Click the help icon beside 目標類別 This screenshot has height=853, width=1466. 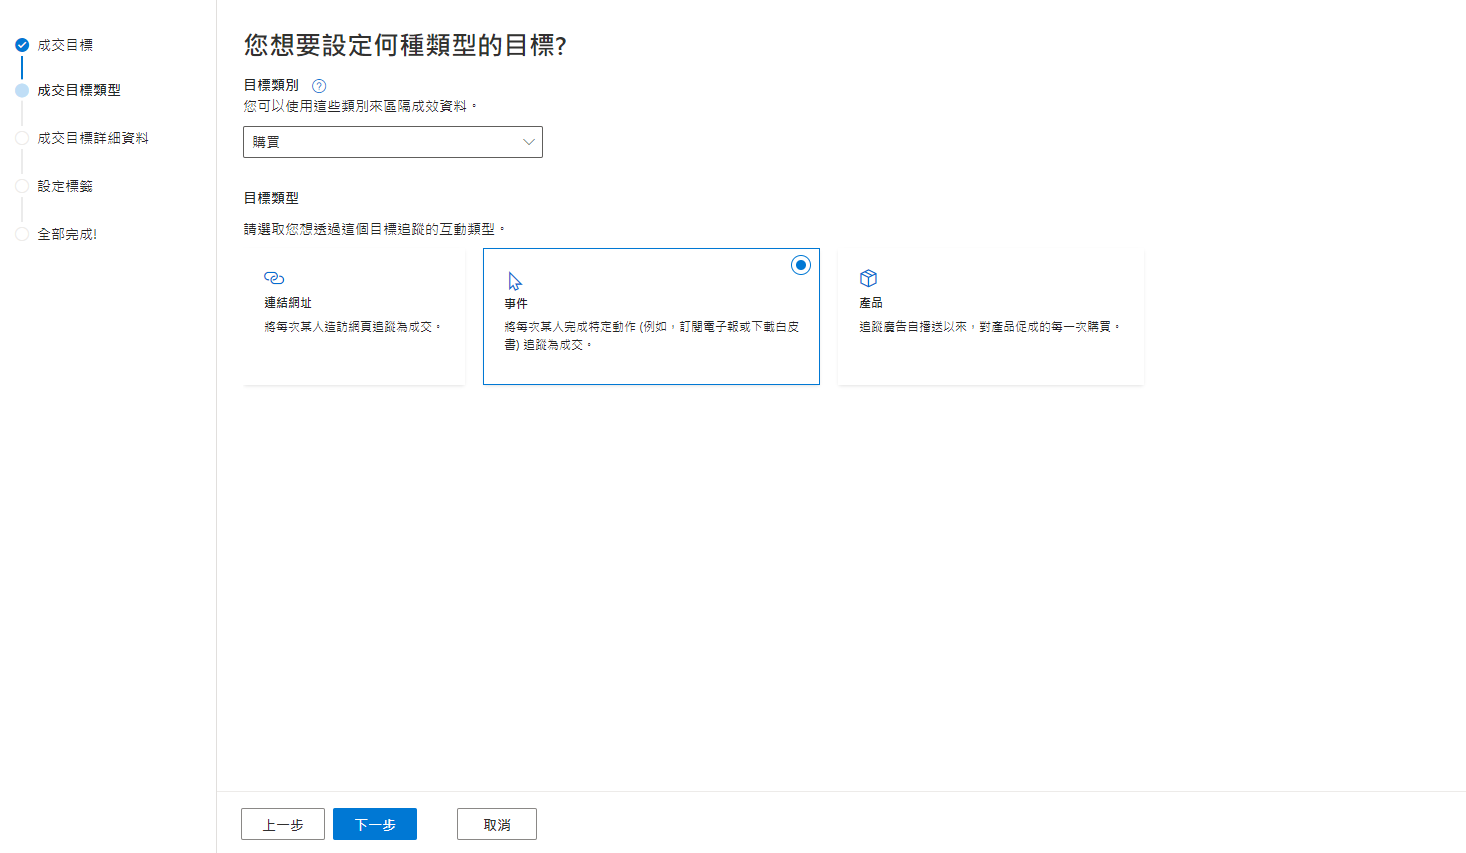[319, 86]
